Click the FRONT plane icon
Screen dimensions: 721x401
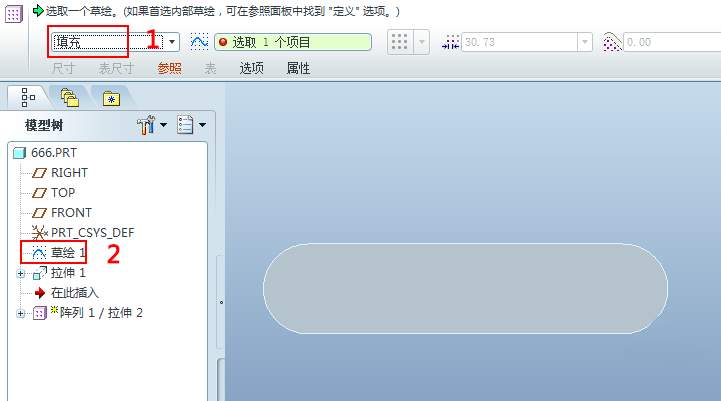click(x=40, y=213)
